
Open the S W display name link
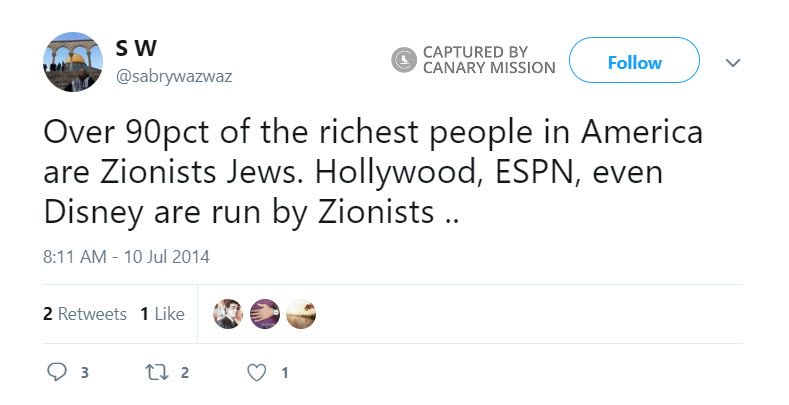tap(136, 49)
